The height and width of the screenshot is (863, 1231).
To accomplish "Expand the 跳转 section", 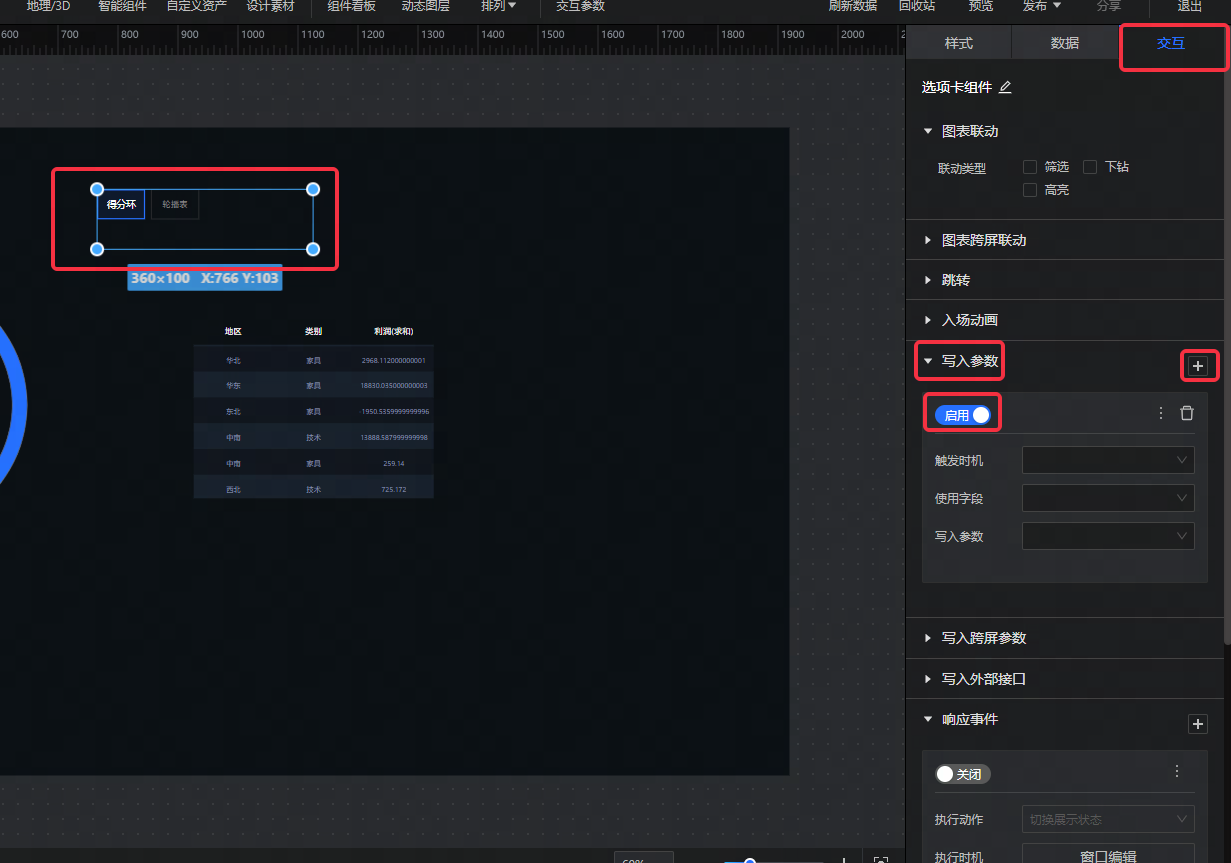I will click(928, 280).
